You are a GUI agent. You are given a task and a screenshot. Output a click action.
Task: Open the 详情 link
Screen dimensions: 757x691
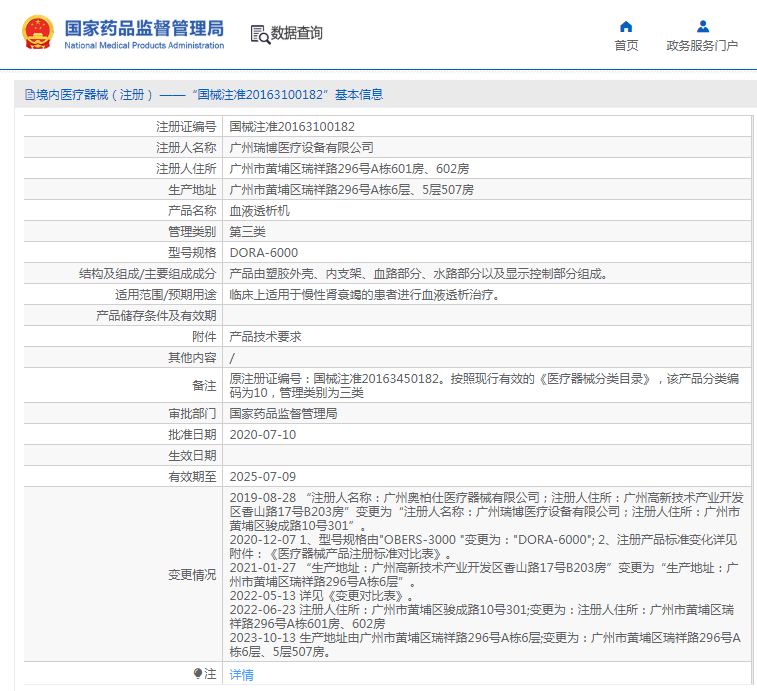tap(241, 675)
